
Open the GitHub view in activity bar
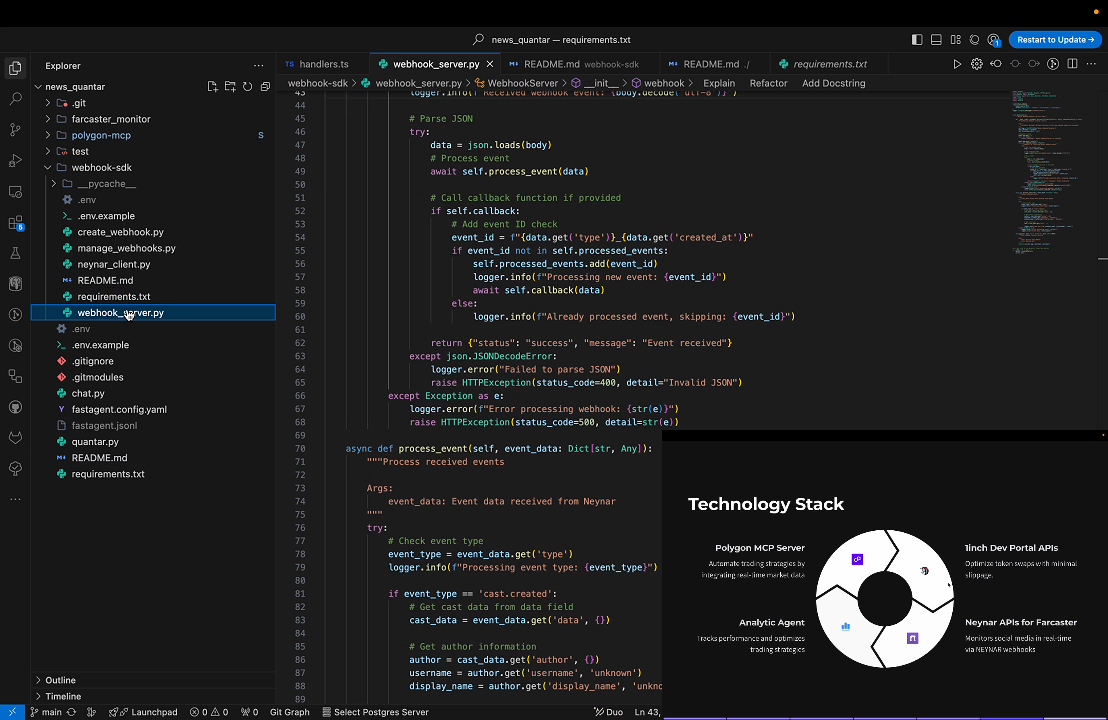coord(15,407)
